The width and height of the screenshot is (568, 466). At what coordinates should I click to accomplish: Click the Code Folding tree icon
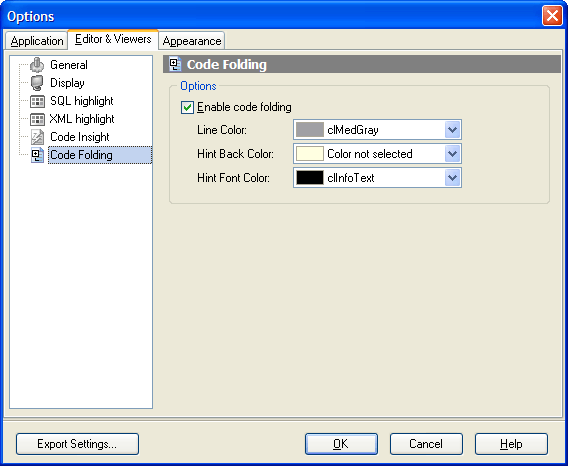click(37, 155)
